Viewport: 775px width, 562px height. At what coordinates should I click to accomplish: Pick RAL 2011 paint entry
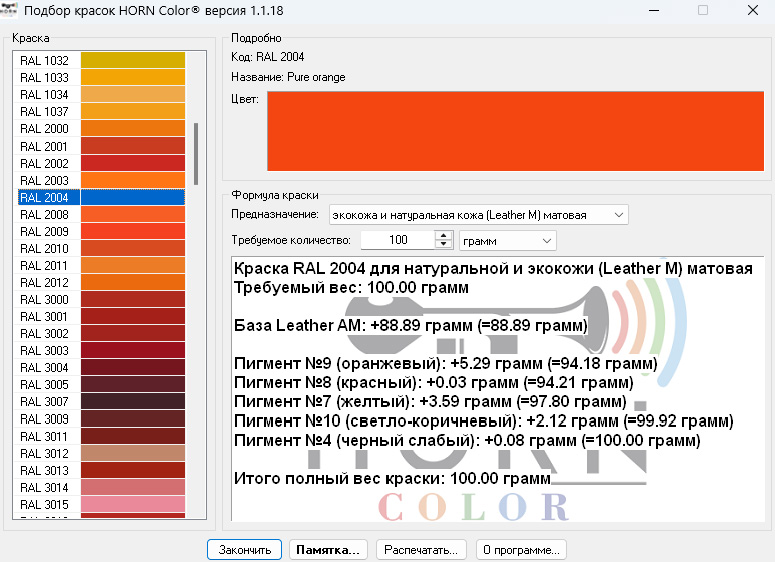coord(101,265)
